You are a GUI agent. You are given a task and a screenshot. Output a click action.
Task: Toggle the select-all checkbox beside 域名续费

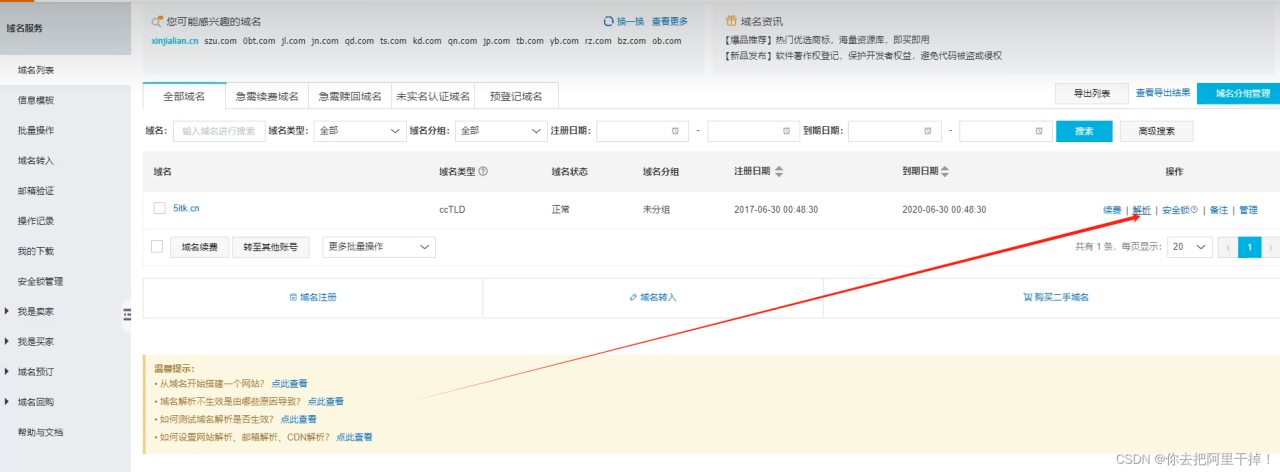[156, 246]
